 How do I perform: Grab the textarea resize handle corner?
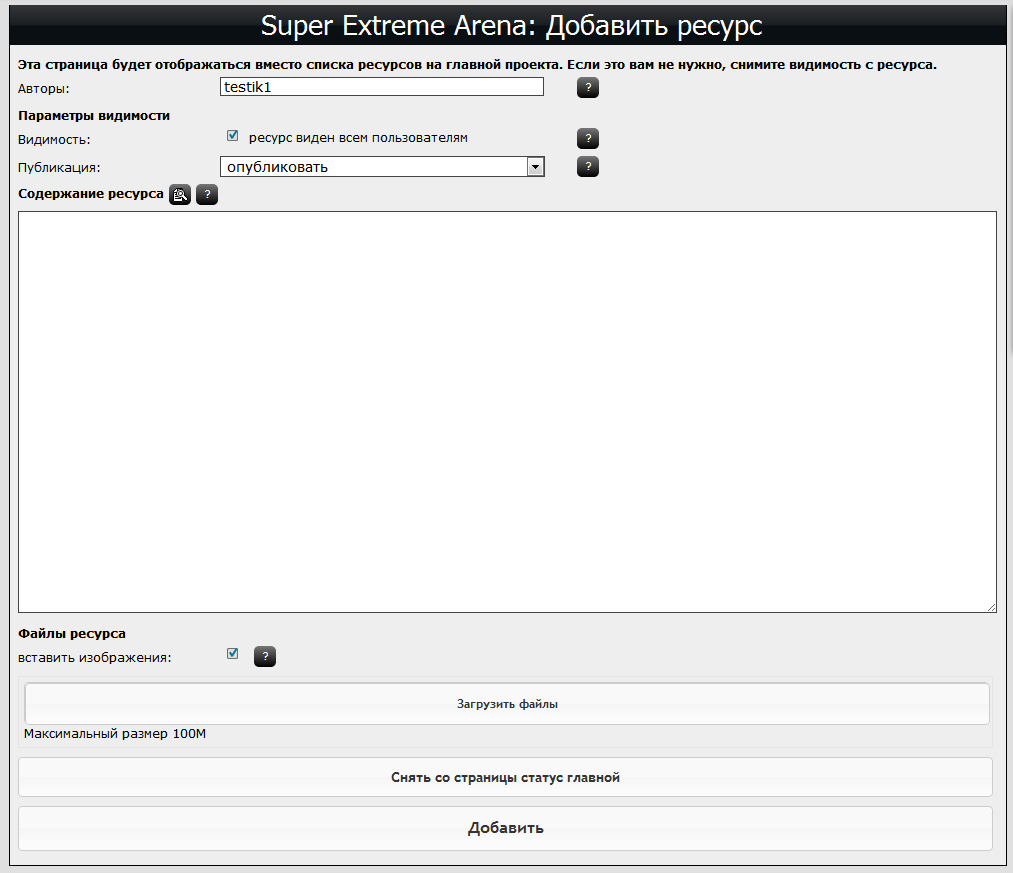[x=992, y=607]
